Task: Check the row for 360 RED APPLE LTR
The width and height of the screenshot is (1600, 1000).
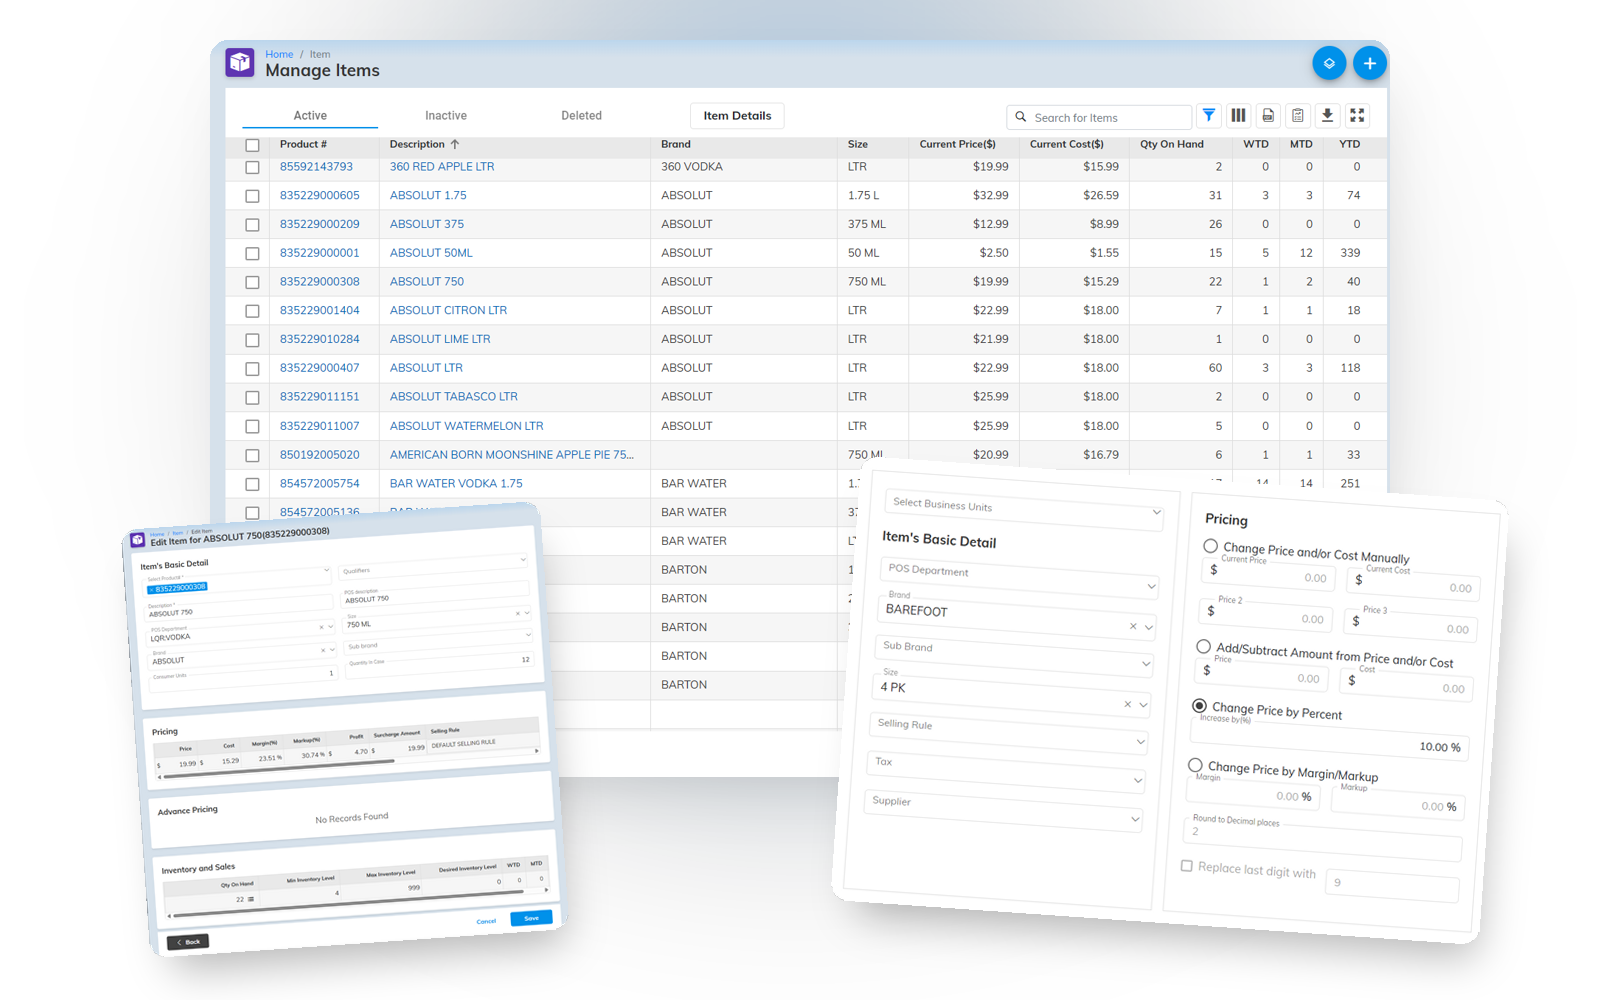Action: [x=252, y=167]
